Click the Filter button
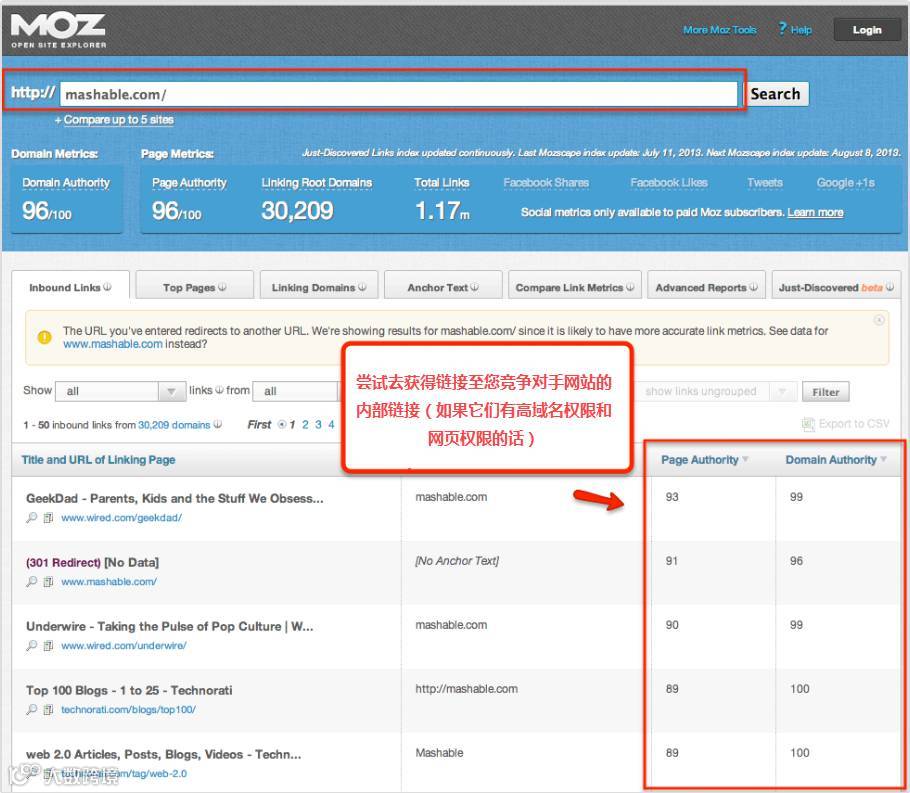The width and height of the screenshot is (910, 793). [825, 392]
